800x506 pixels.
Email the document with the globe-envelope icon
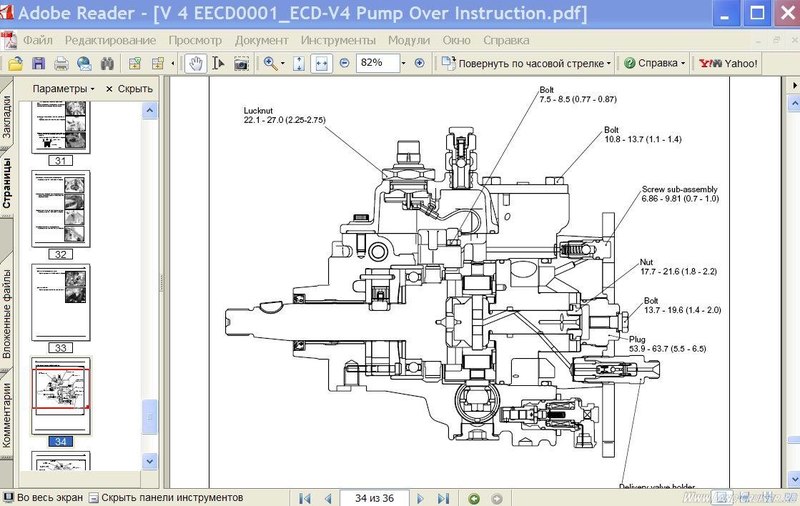click(84, 63)
